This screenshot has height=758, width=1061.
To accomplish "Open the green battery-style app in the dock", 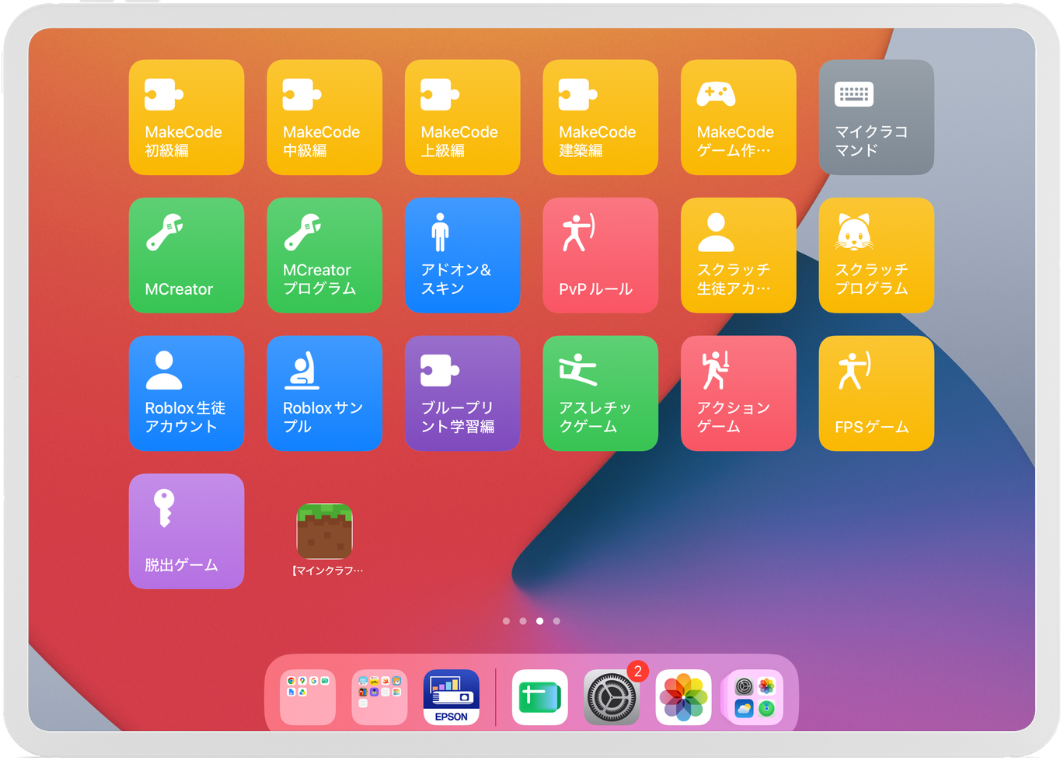I will click(x=540, y=697).
